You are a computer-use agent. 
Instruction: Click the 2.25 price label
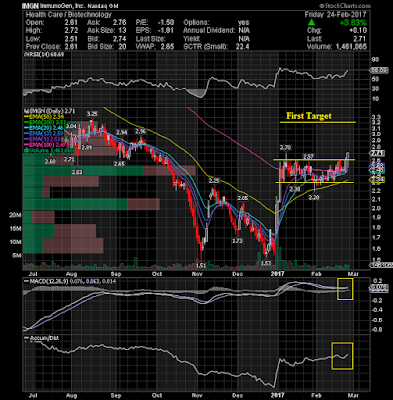tap(214, 181)
